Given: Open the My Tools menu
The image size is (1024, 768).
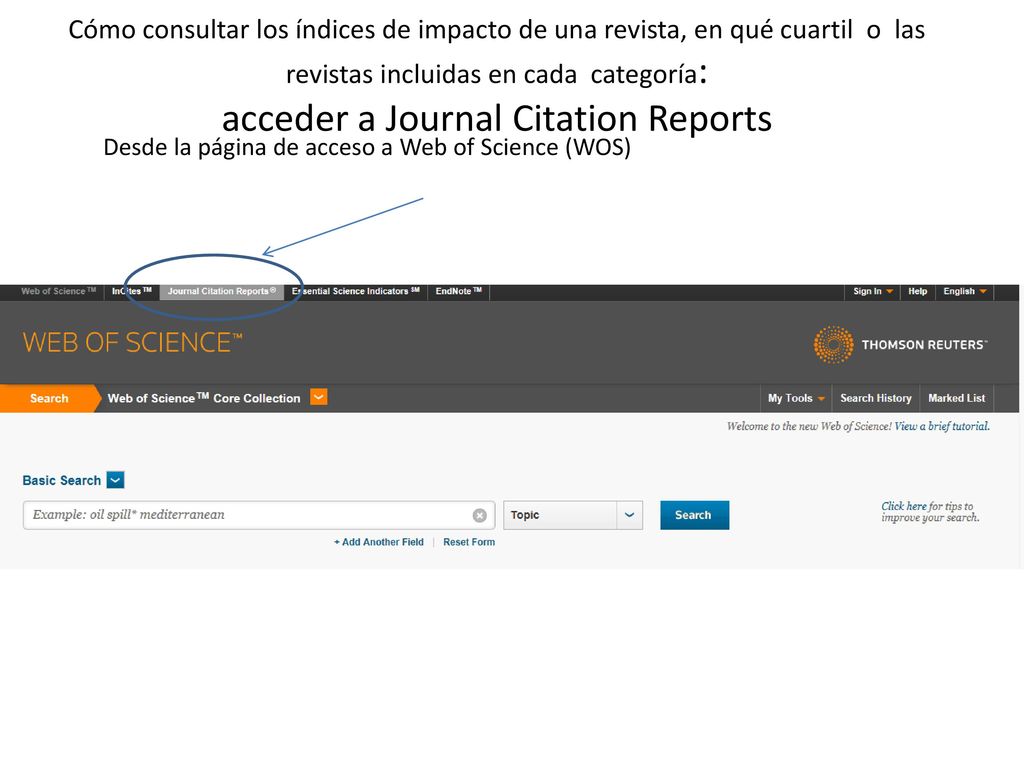Looking at the screenshot, I should 796,398.
